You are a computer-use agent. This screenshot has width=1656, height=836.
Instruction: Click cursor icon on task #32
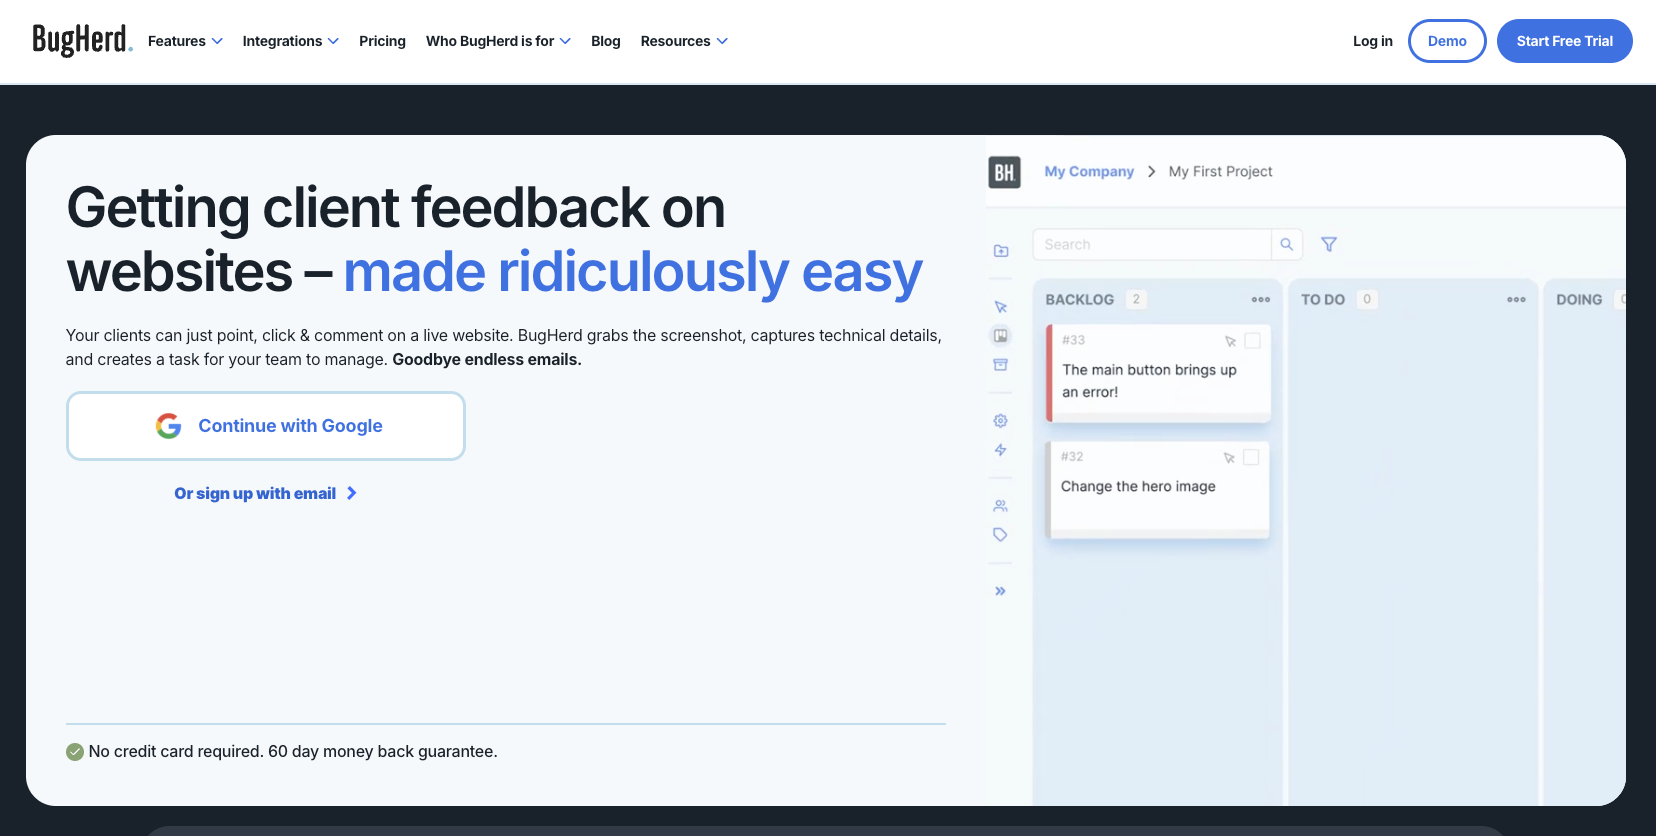tap(1229, 458)
